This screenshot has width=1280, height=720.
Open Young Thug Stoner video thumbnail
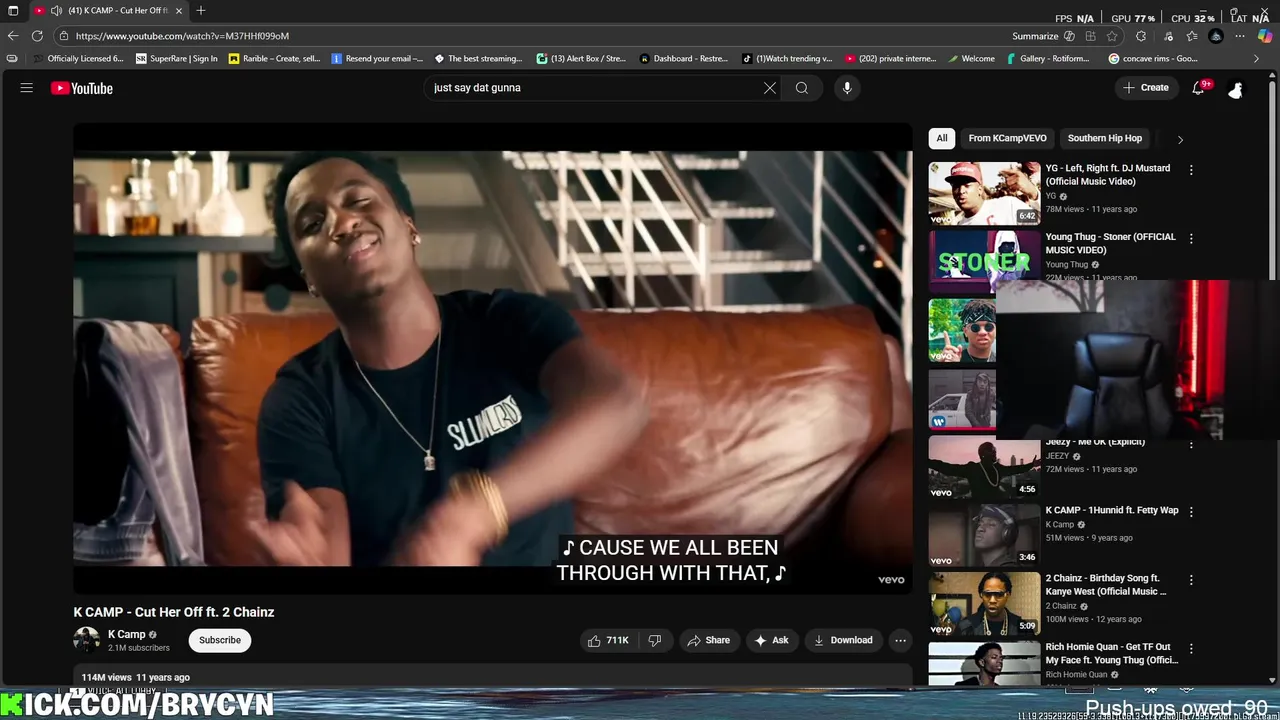coord(984,261)
